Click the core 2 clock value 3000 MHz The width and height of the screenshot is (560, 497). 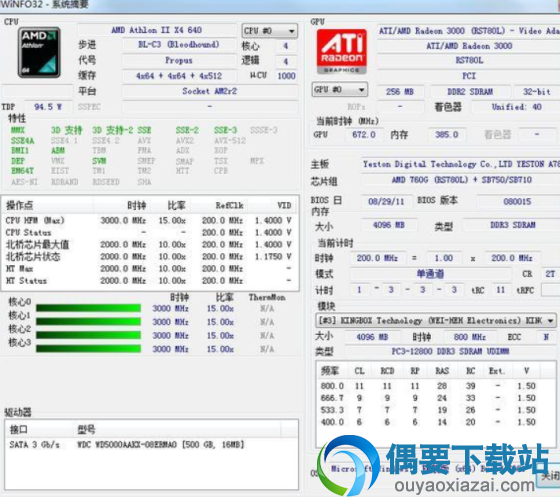(170, 336)
